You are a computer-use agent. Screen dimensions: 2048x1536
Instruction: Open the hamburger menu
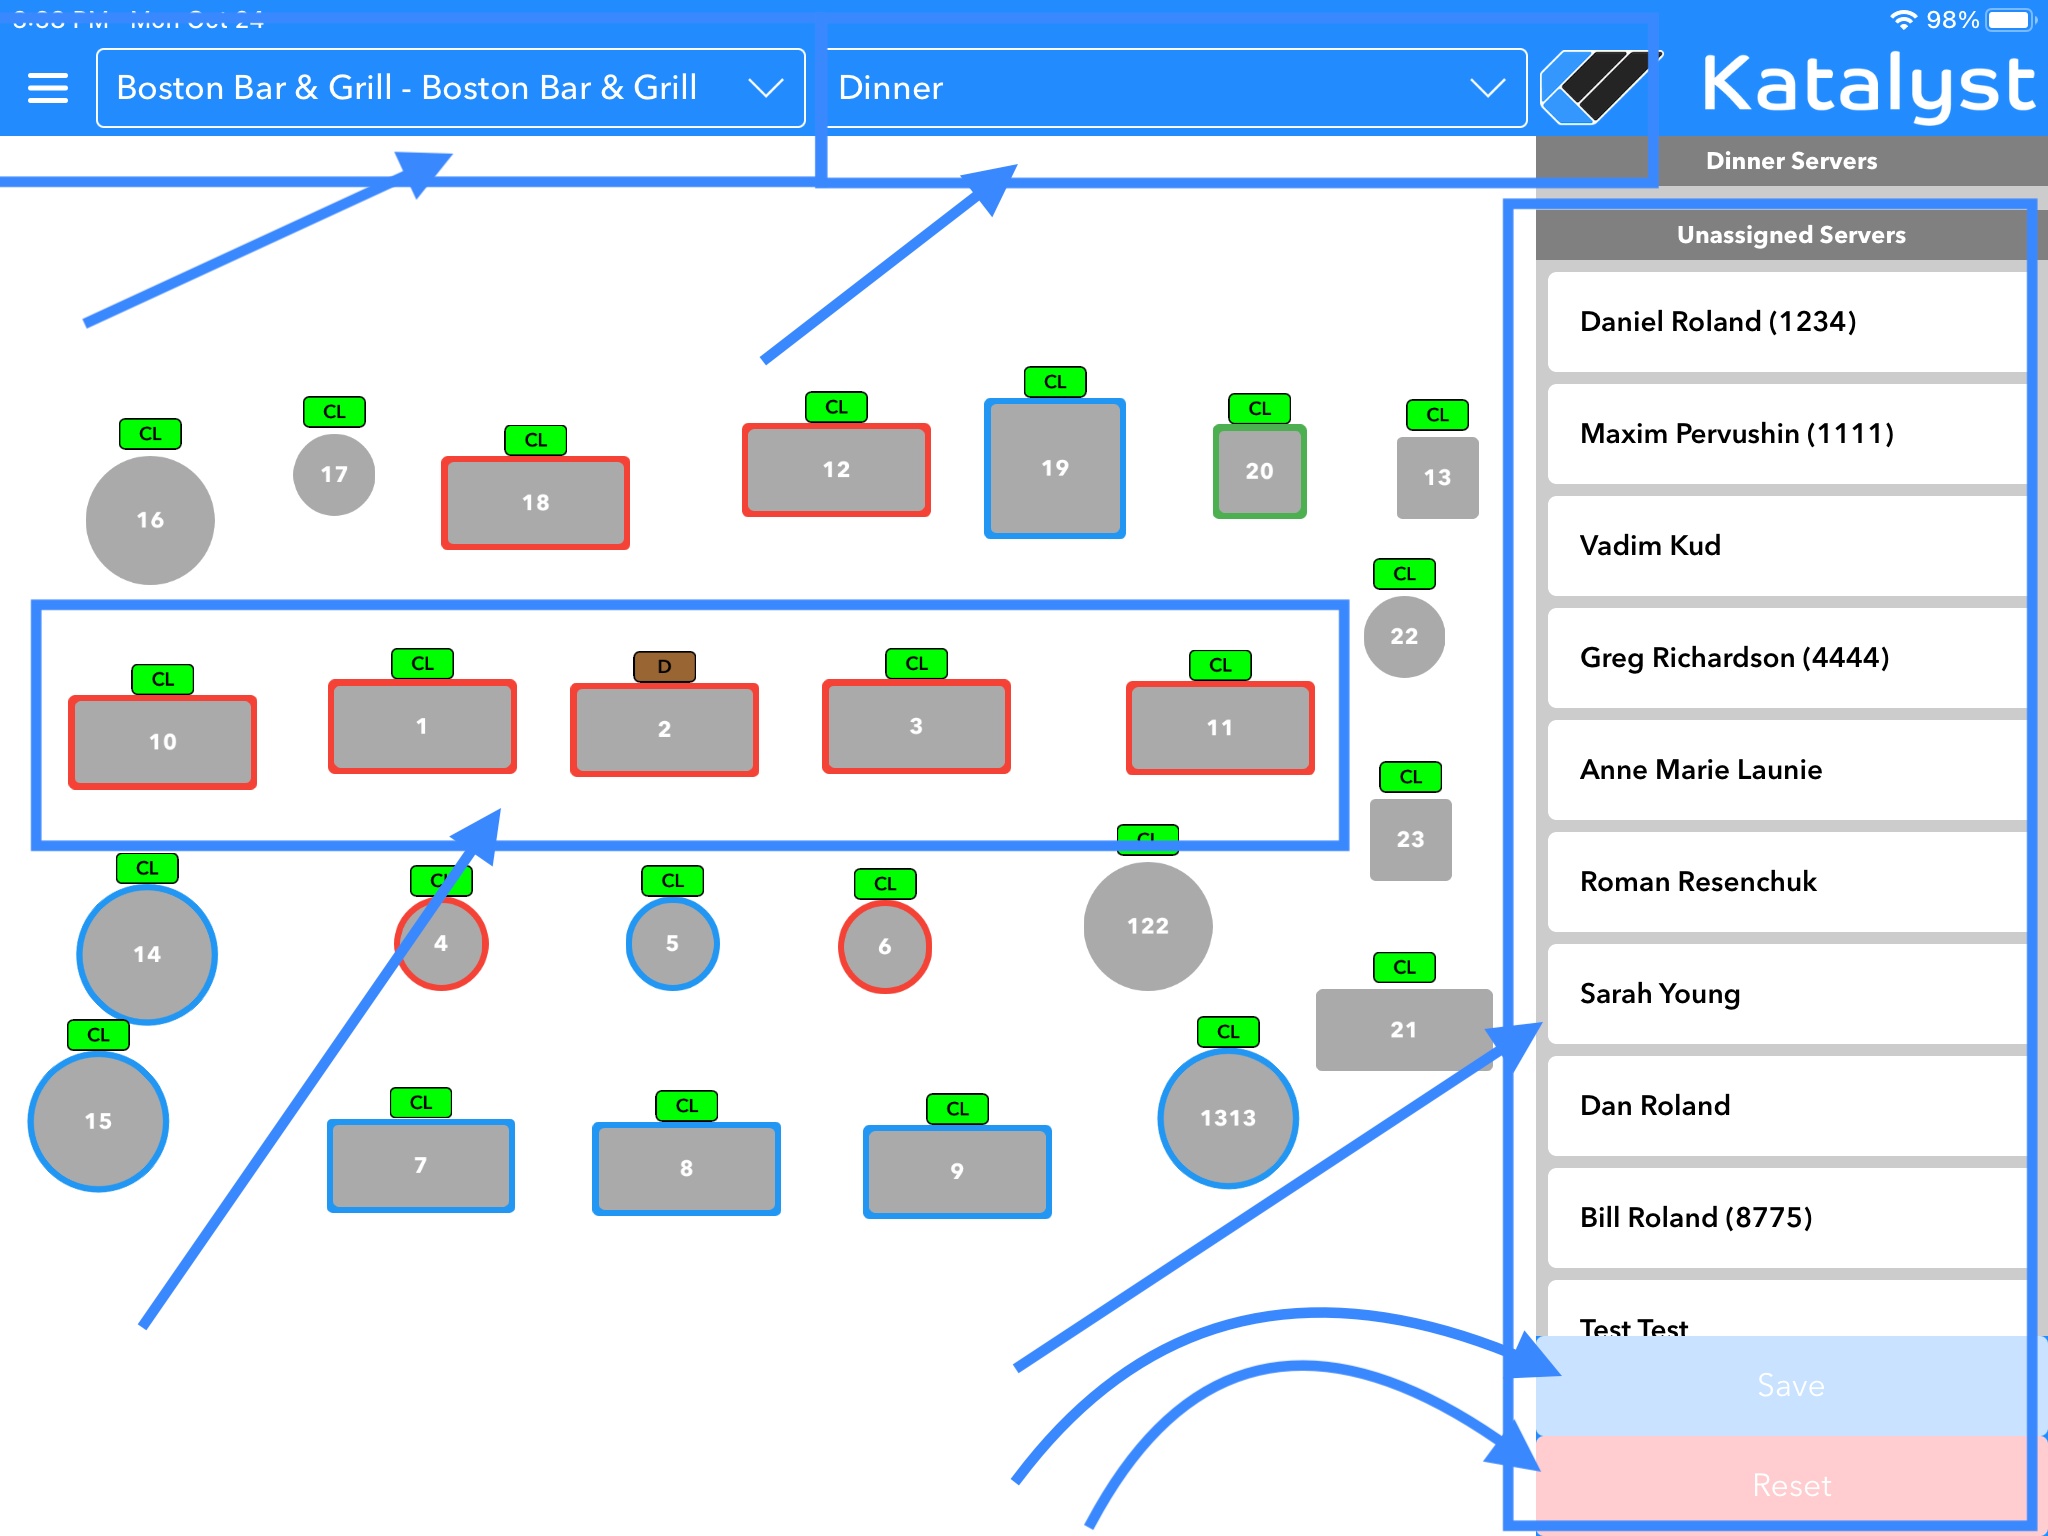47,88
